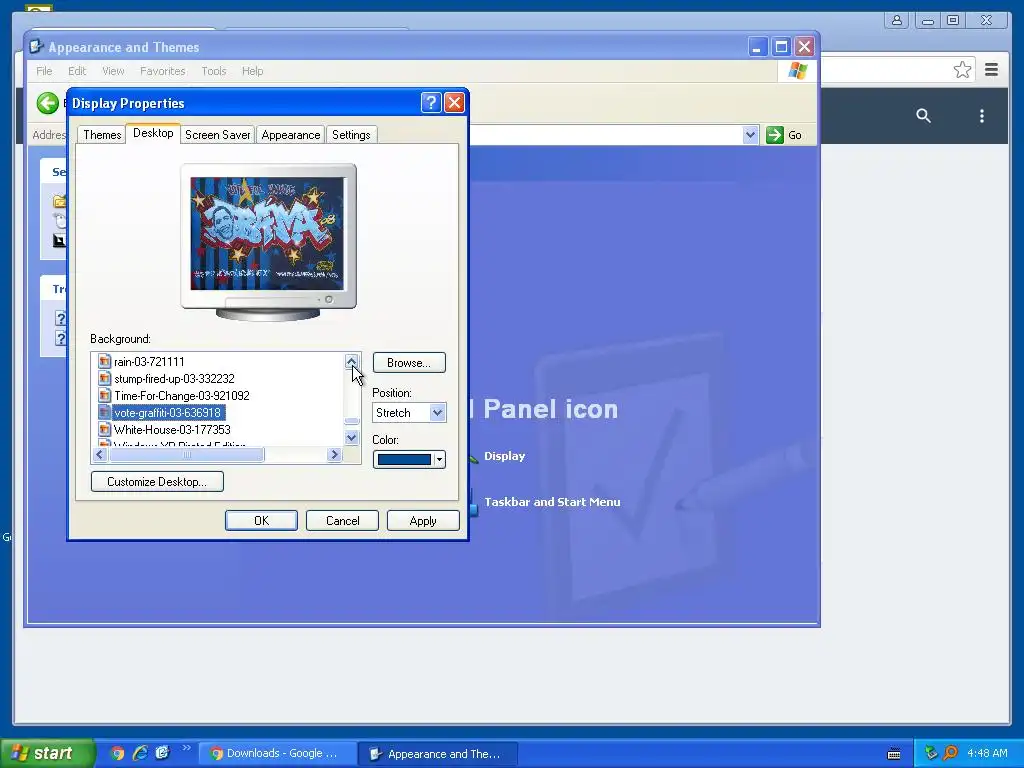Click the White-House-03-177353 file icon

click(x=104, y=429)
